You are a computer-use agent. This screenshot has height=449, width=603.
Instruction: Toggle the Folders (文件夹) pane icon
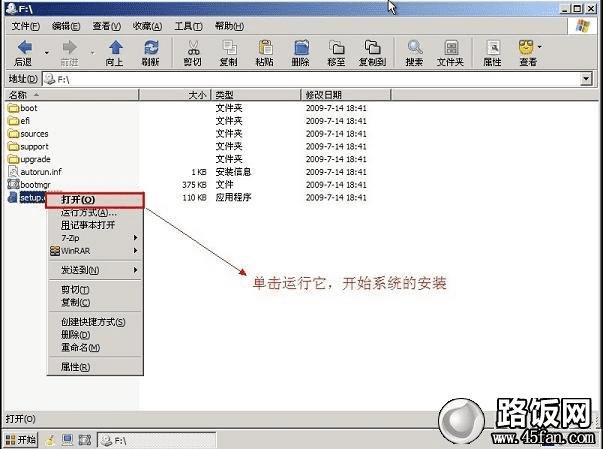point(451,48)
